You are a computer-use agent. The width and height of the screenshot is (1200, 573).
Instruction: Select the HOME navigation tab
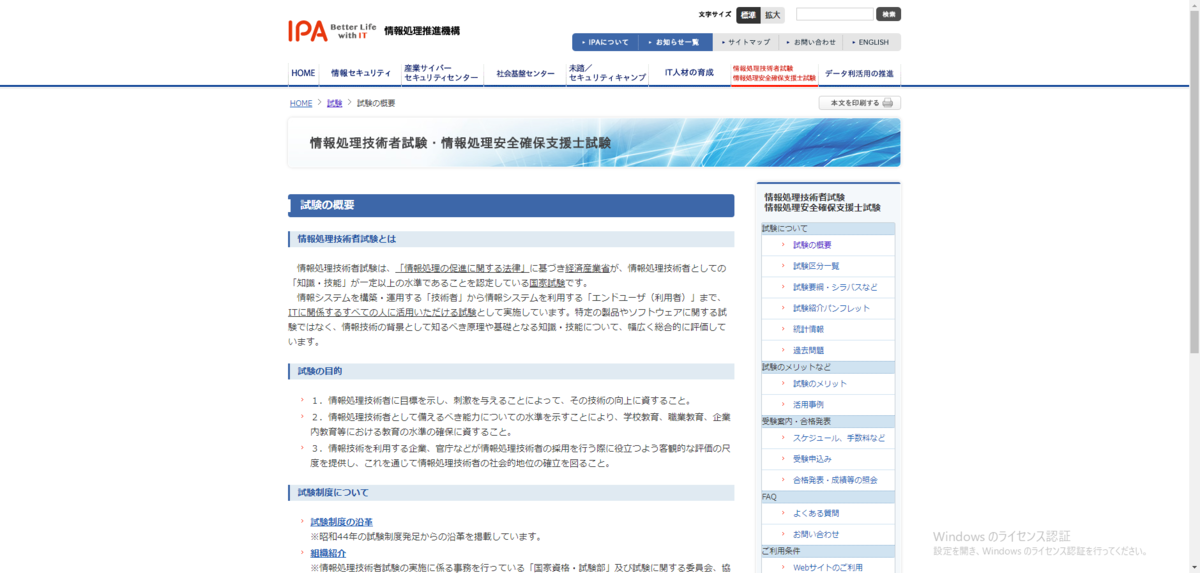pos(303,74)
